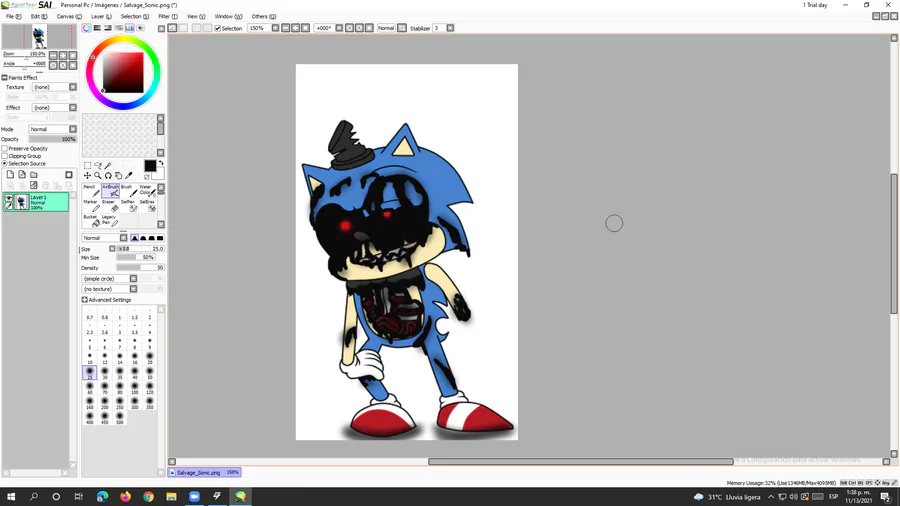Show the color wheel panel
900x506 pixels.
pyautogui.click(x=86, y=28)
